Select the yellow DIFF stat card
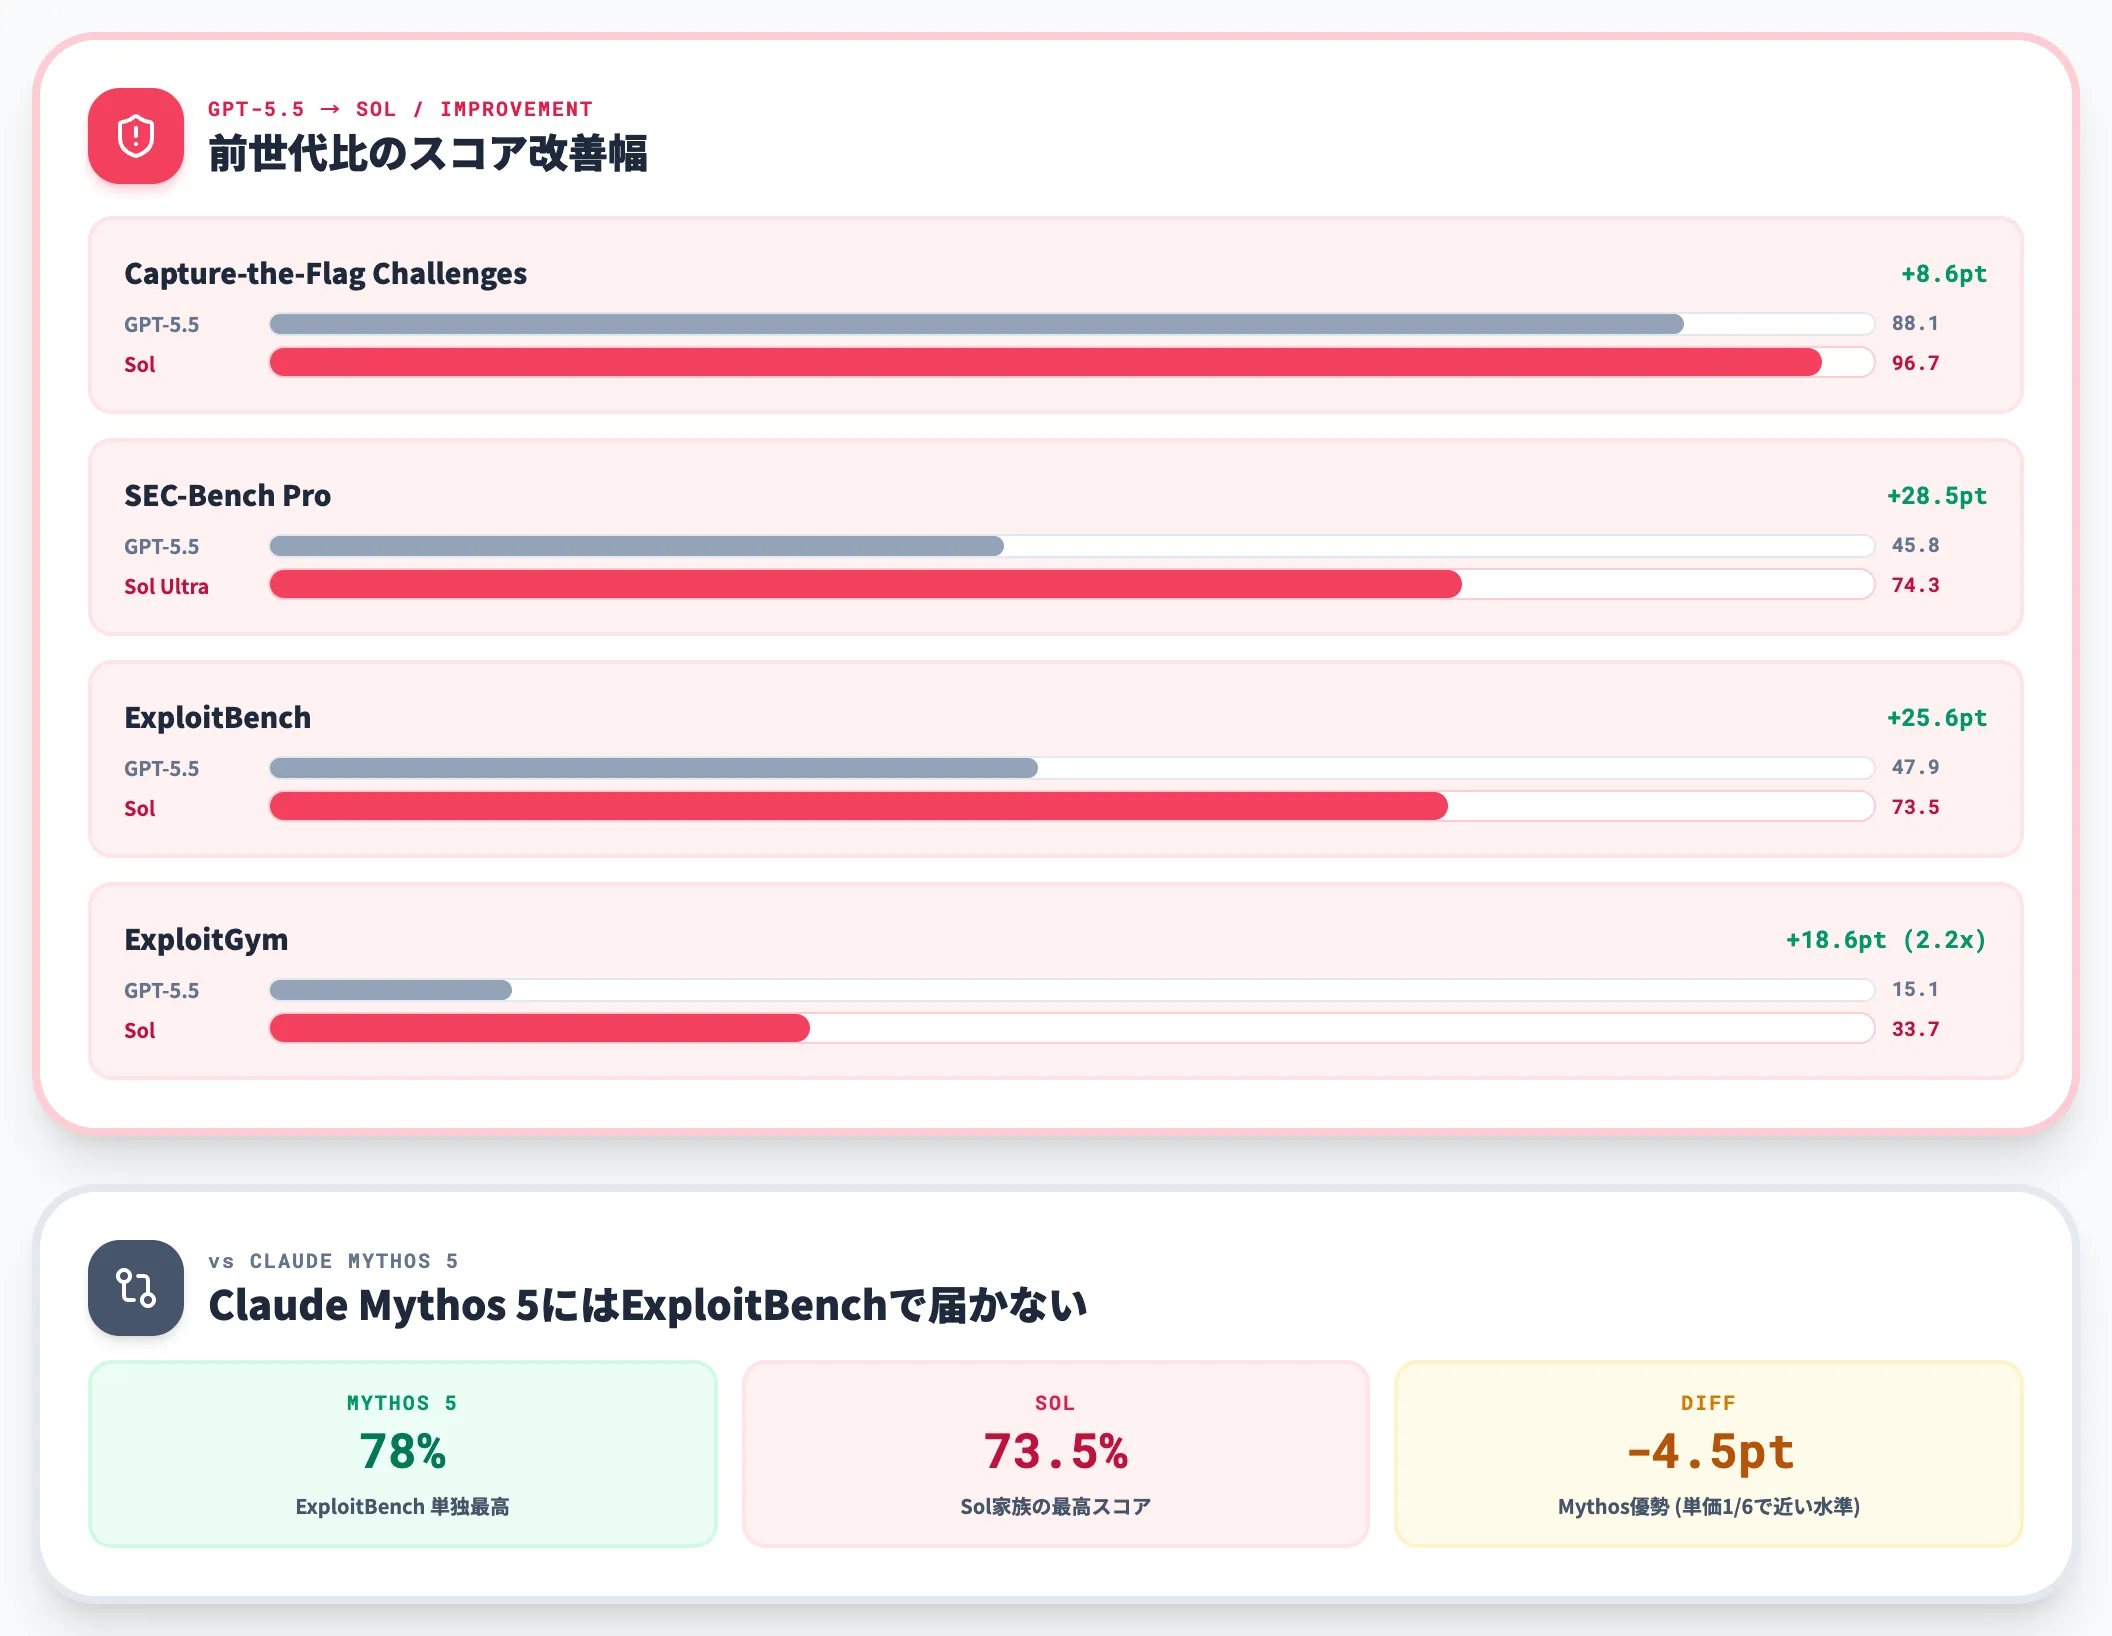The height and width of the screenshot is (1636, 2112). (1709, 1454)
